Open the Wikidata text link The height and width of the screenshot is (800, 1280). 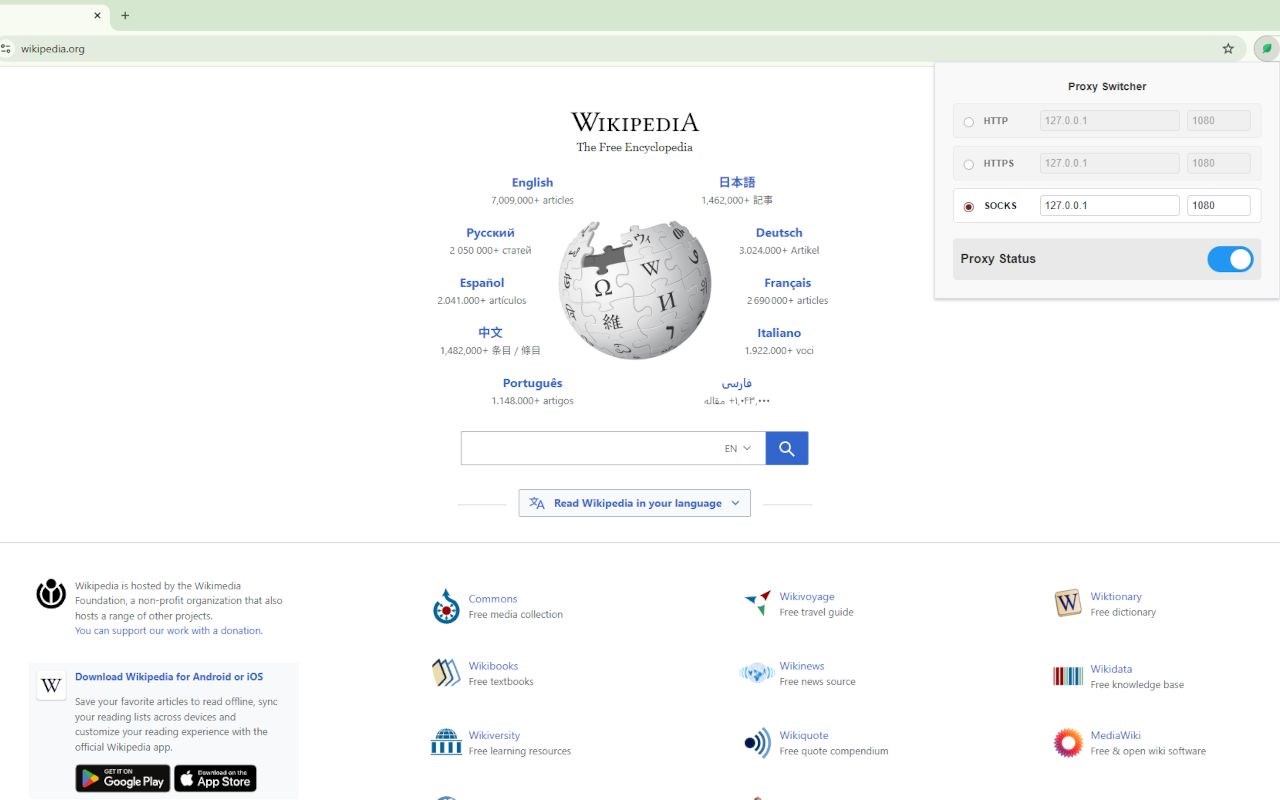tap(1111, 669)
